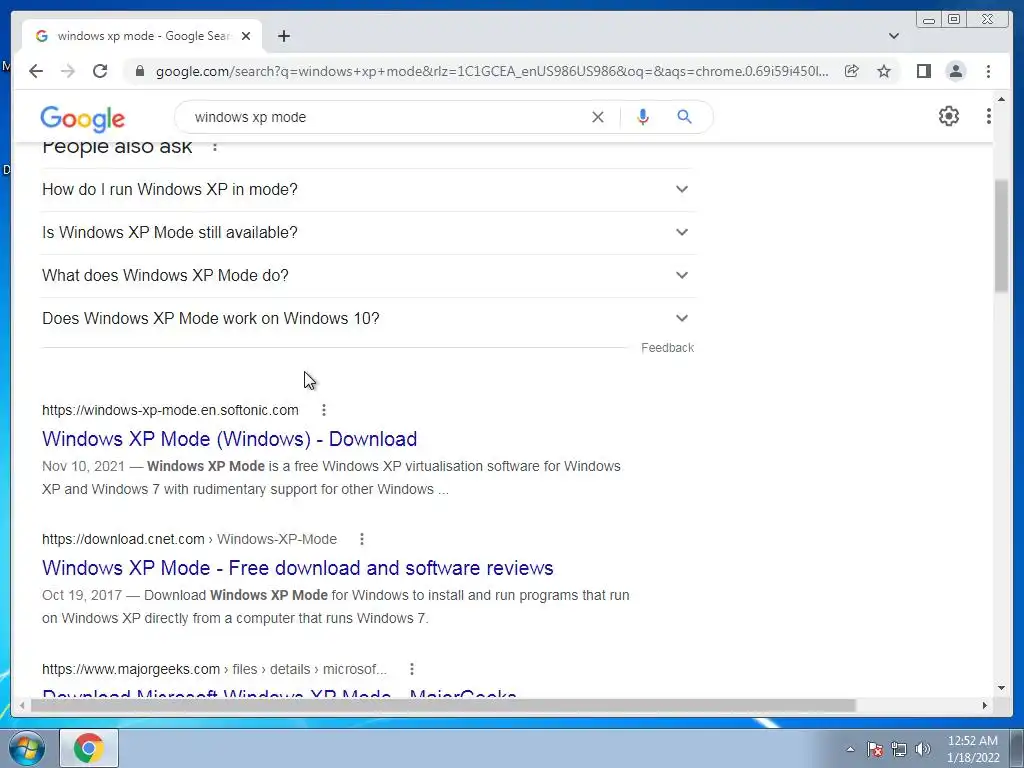Clear the search box with the X
1024x768 pixels.
598,117
